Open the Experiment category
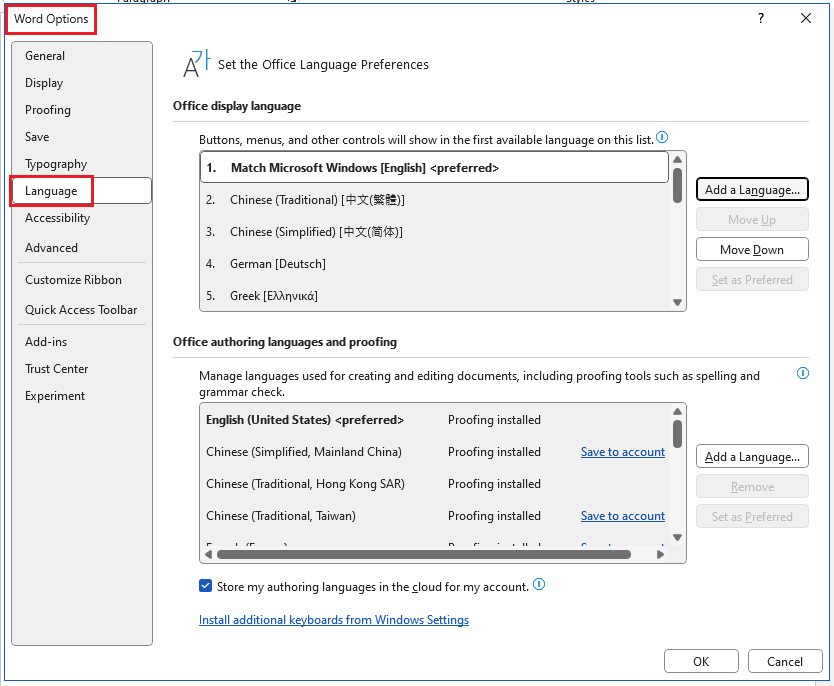 point(81,396)
